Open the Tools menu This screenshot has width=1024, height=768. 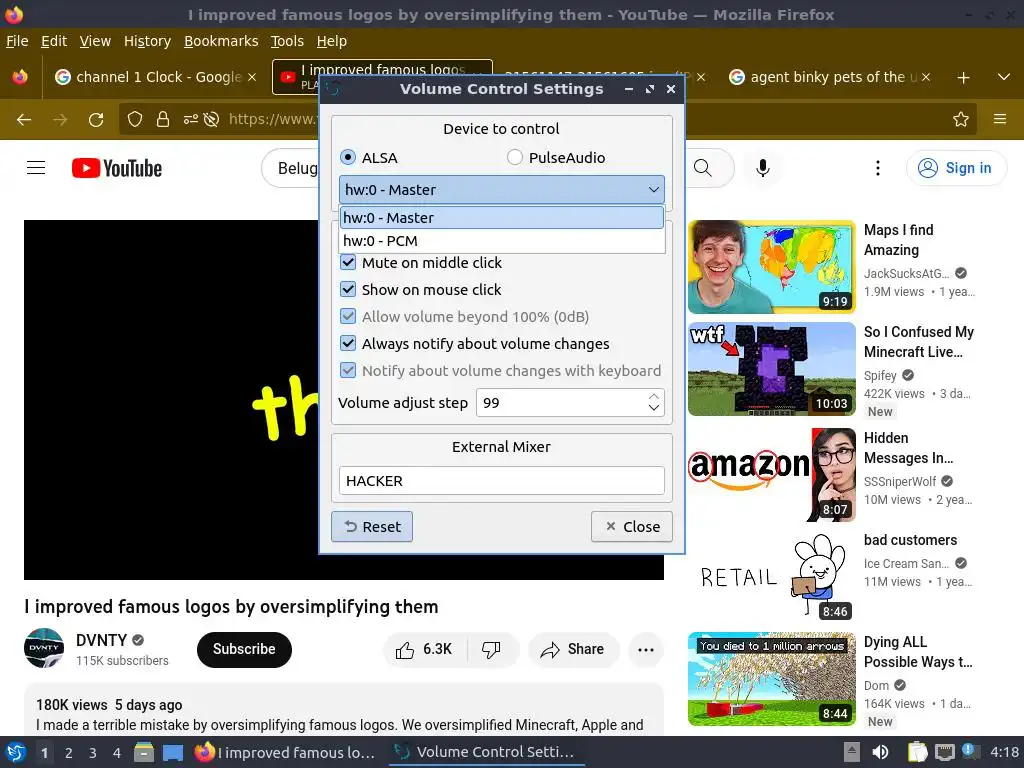[x=287, y=41]
